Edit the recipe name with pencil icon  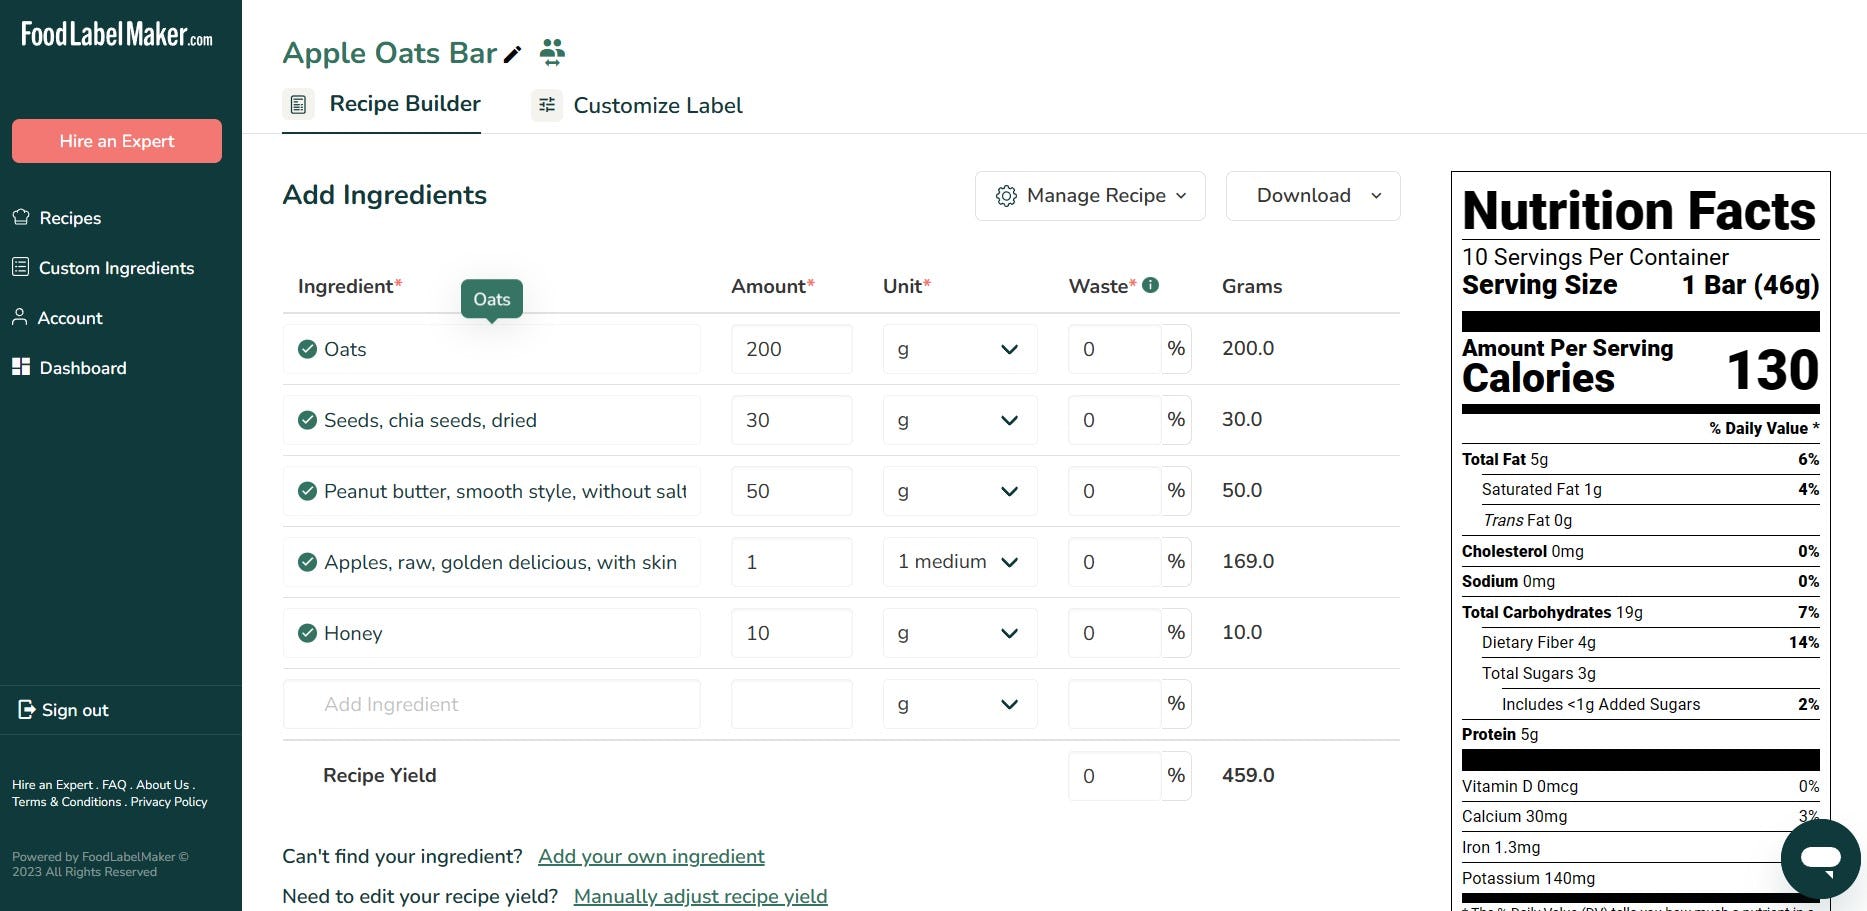coord(513,55)
